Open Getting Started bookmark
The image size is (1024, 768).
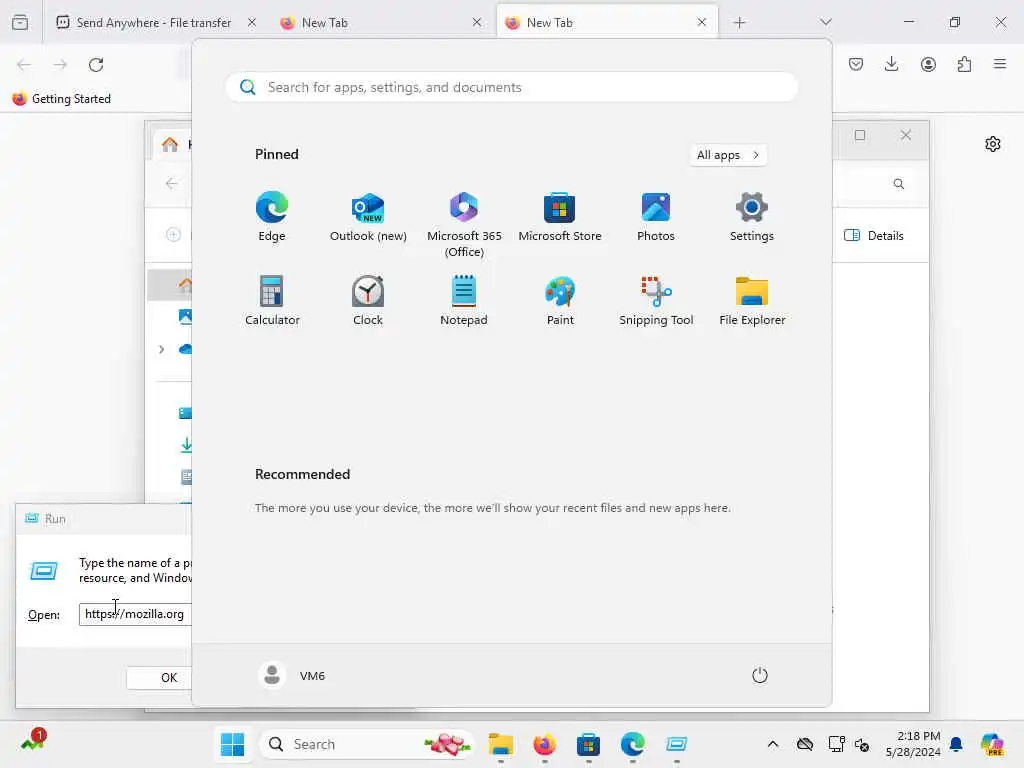pyautogui.click(x=62, y=99)
